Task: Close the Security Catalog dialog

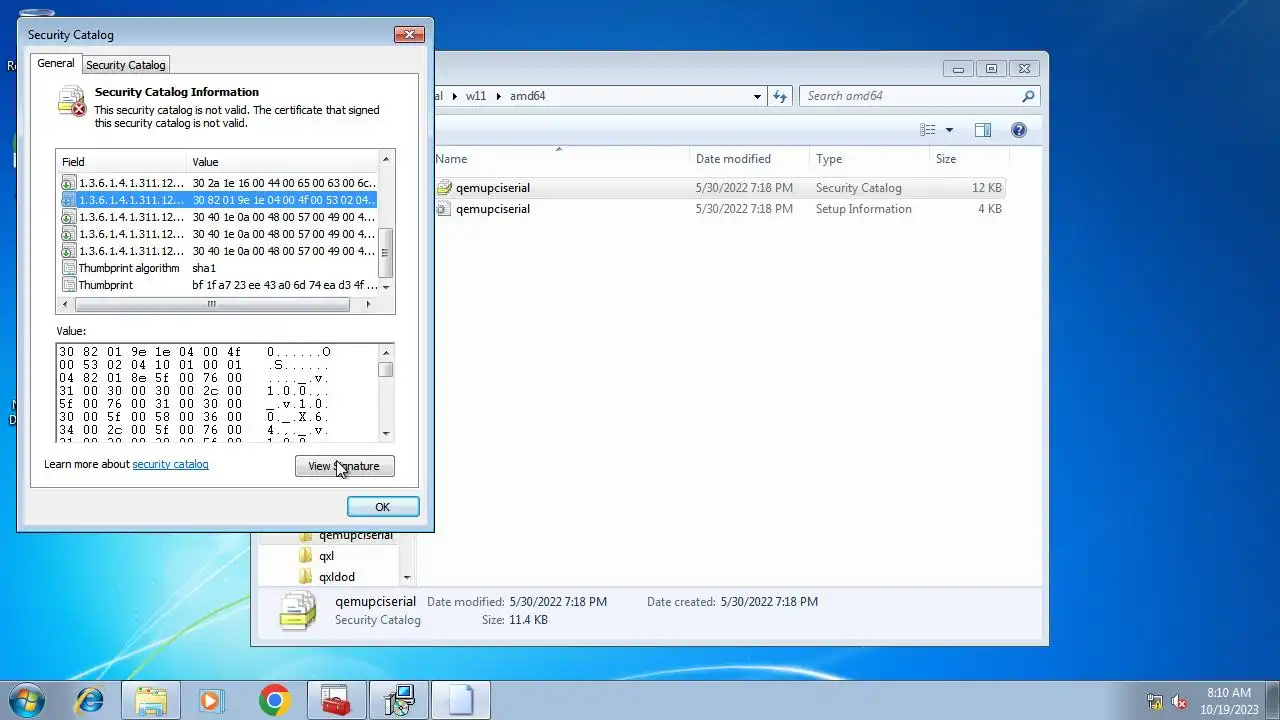Action: [409, 35]
